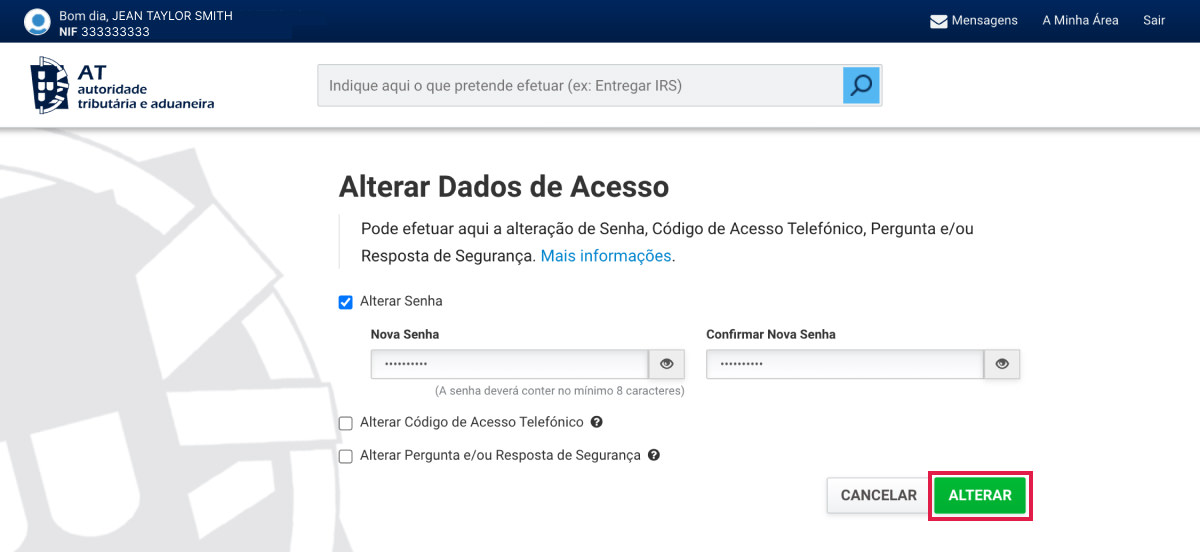Image resolution: width=1200 pixels, height=552 pixels.
Task: Click the magnifying glass search button
Action: pyautogui.click(x=861, y=86)
